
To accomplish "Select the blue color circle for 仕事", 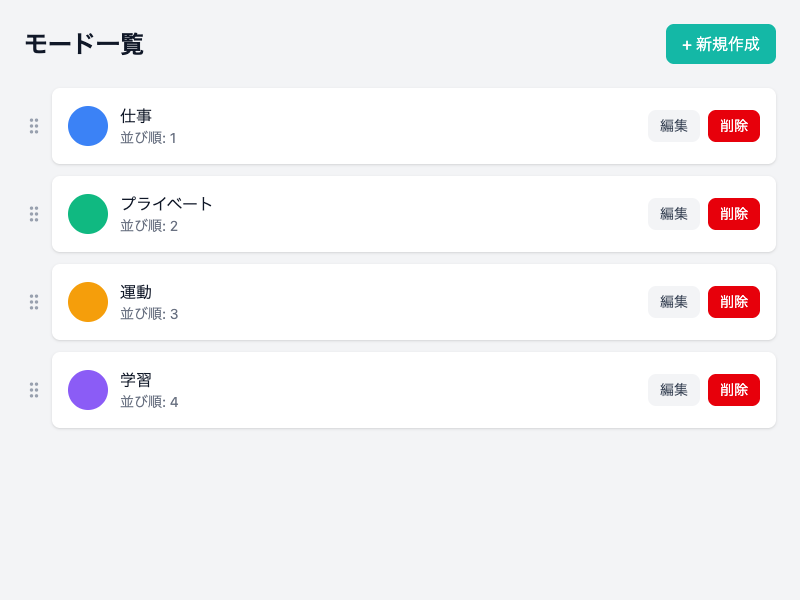I will 88,126.
